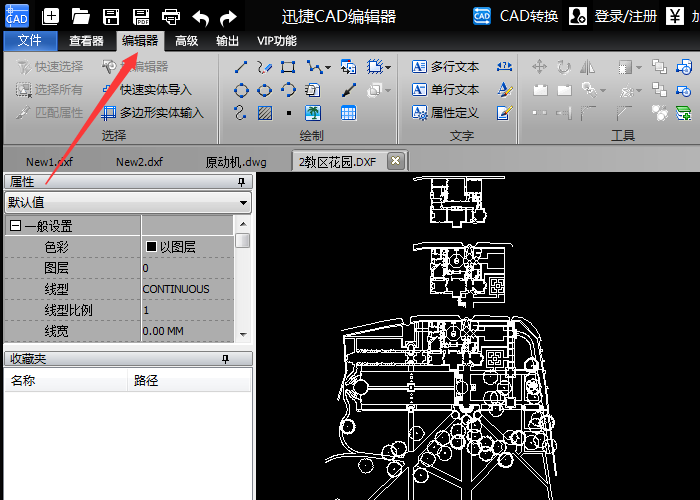
Task: Click the green add layer icon
Action: click(683, 113)
